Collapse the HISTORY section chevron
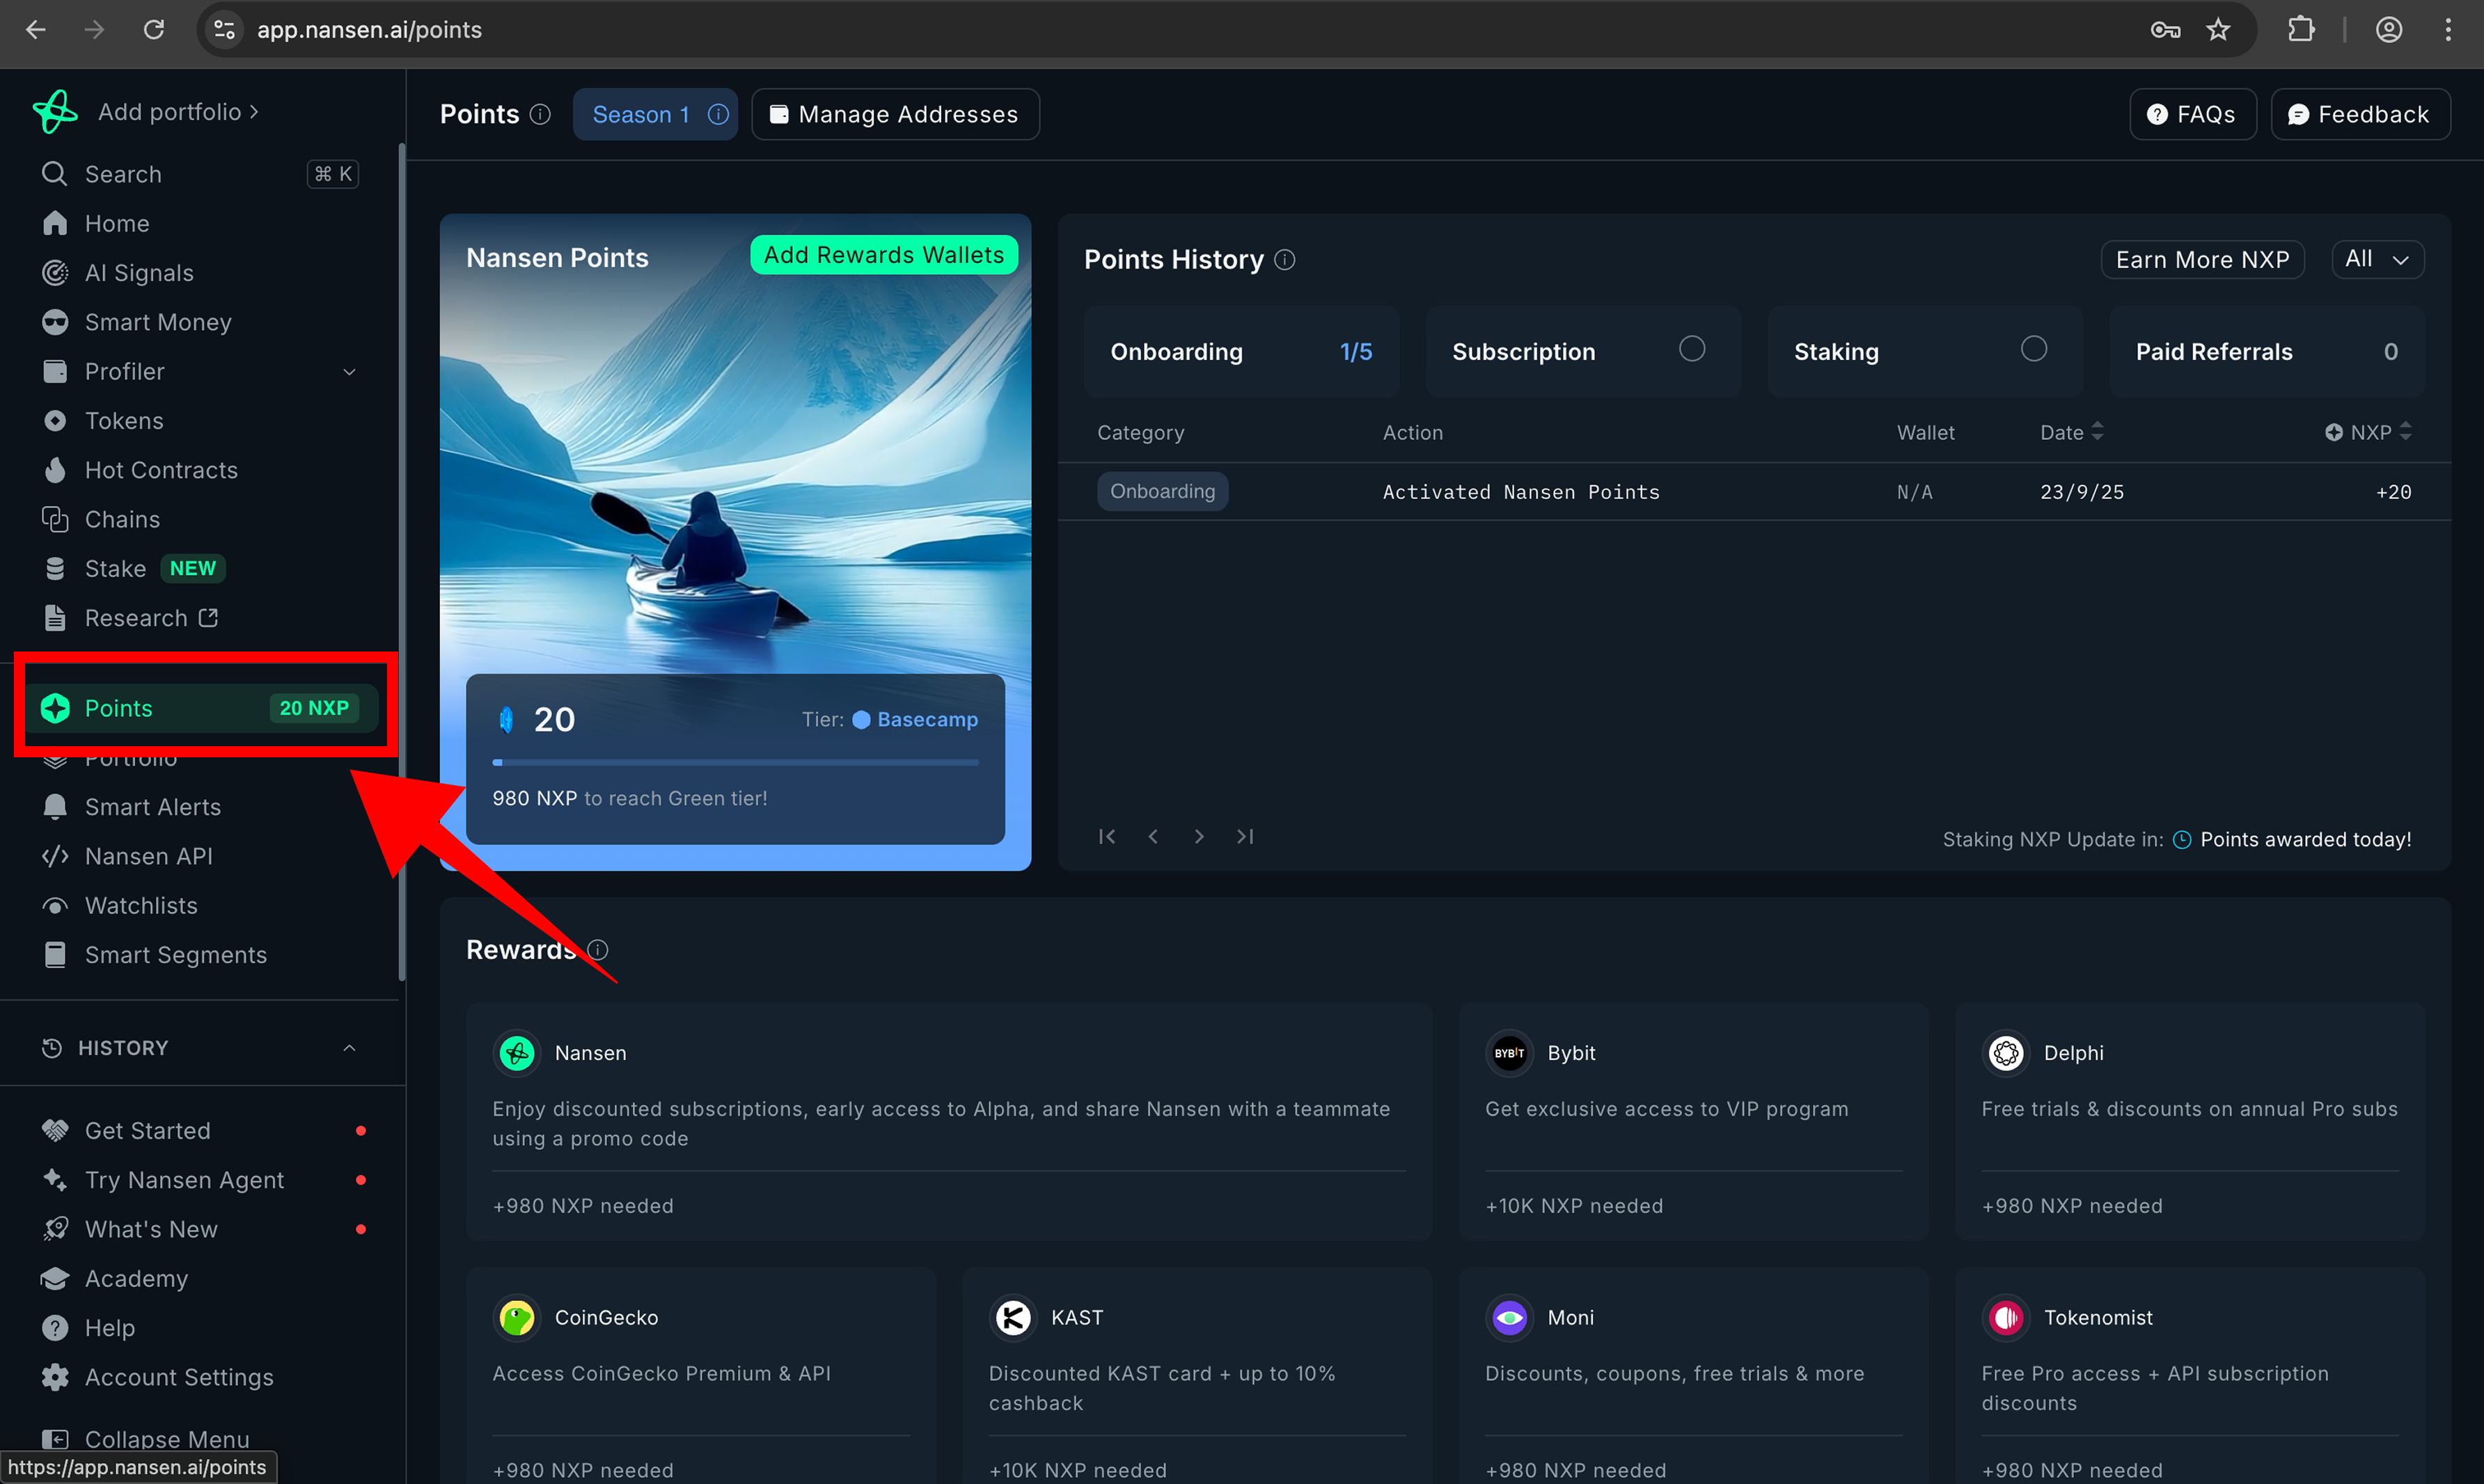 [349, 1048]
